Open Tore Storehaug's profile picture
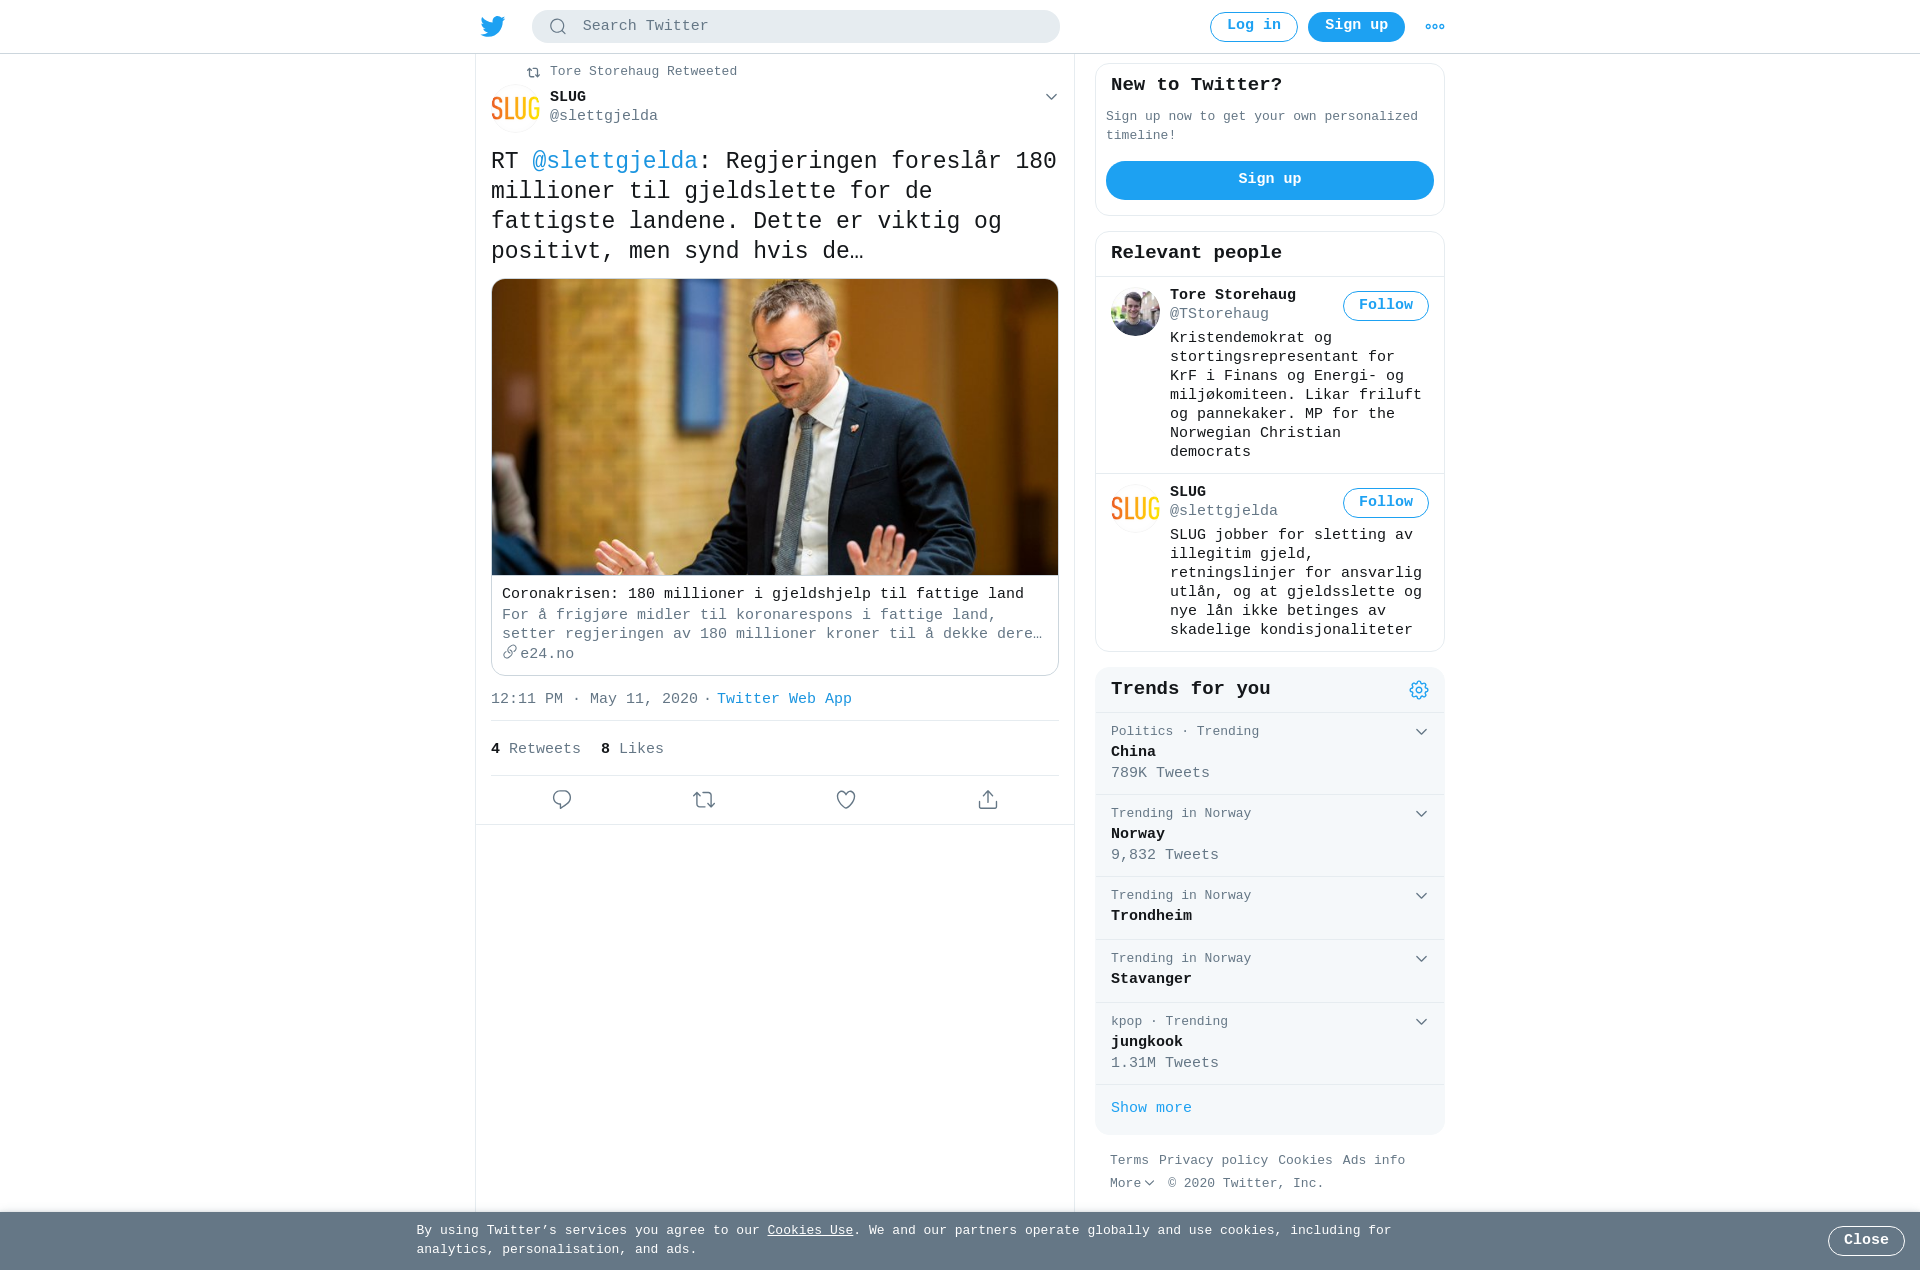Screen dimensions: 1920x1270 point(1135,312)
